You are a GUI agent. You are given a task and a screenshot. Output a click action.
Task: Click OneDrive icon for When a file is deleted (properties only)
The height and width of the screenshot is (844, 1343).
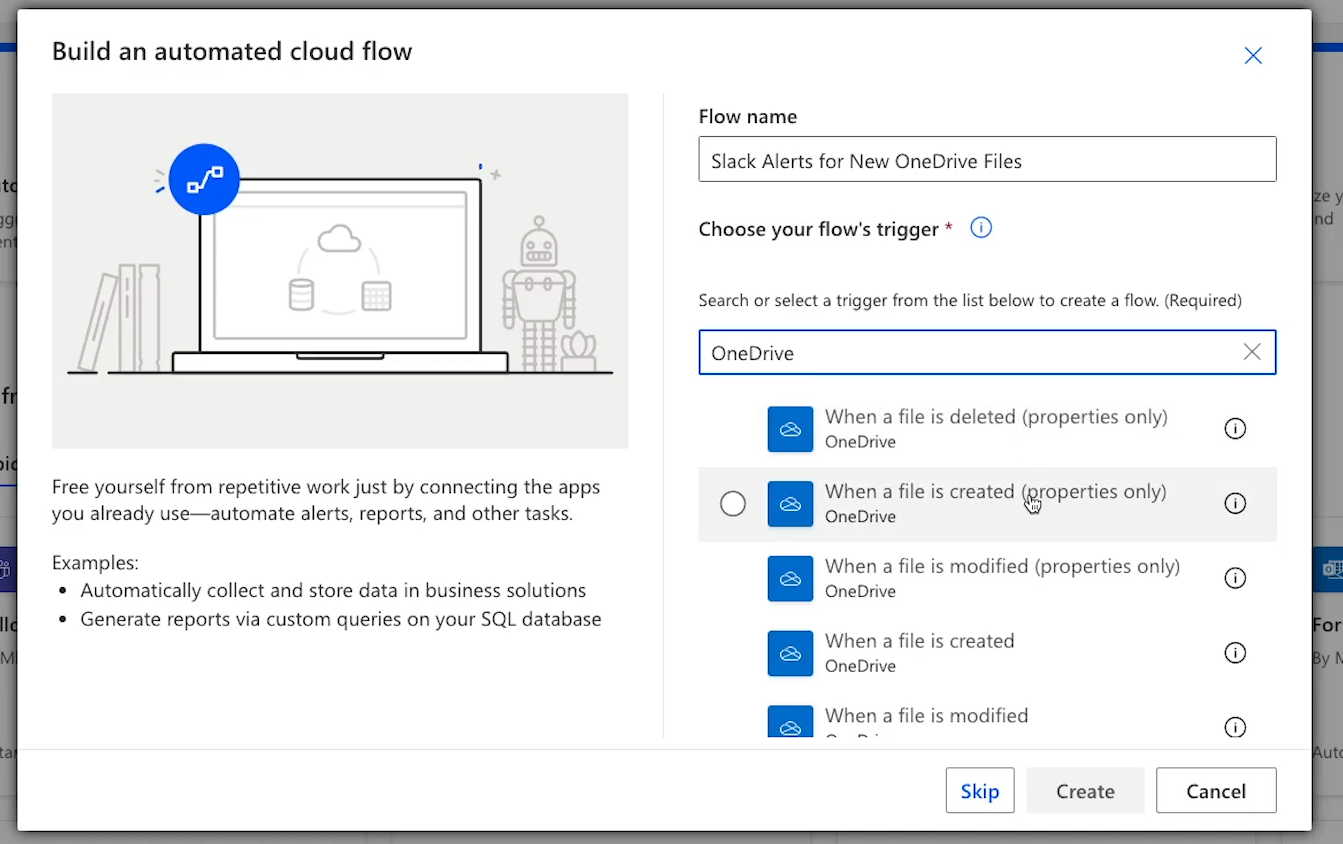coord(790,429)
